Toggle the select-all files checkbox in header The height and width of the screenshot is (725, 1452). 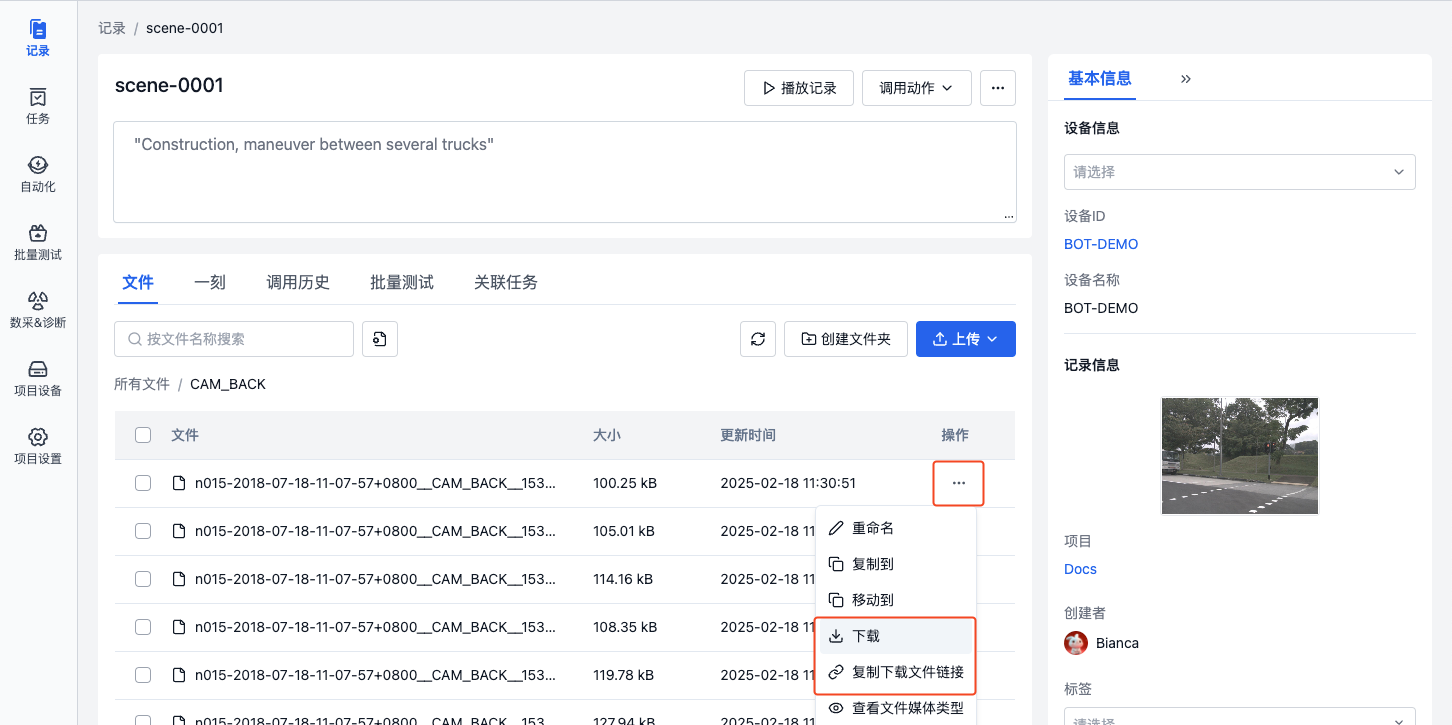pos(143,435)
